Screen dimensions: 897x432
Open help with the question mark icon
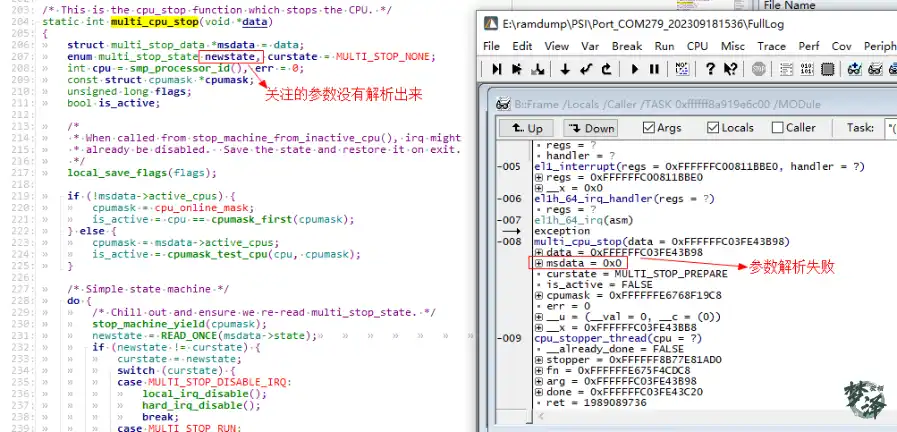[x=710, y=69]
